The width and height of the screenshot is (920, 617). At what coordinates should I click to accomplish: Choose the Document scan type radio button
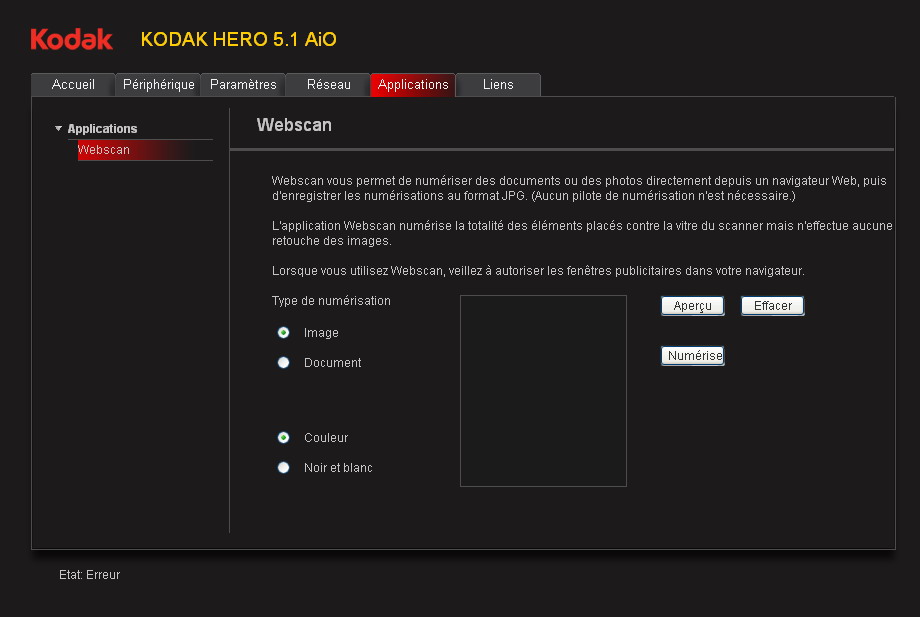tap(284, 363)
